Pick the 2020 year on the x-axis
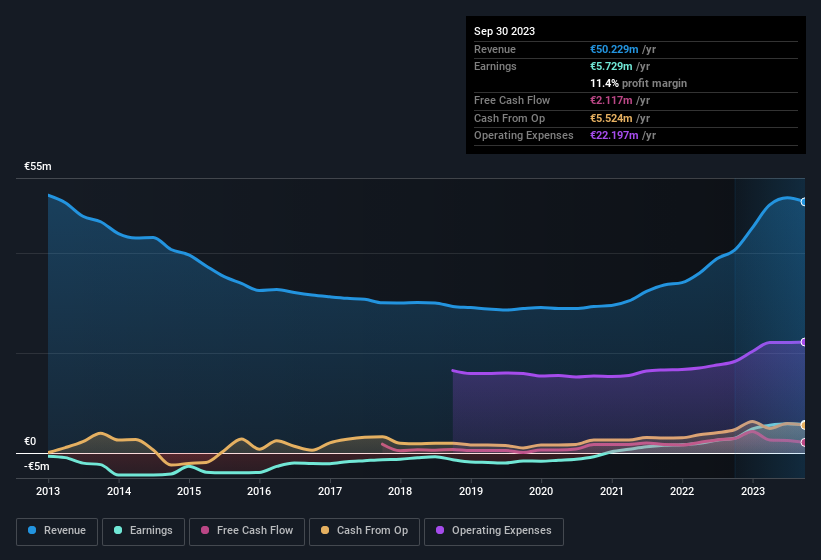Image resolution: width=821 pixels, height=560 pixels. point(541,491)
